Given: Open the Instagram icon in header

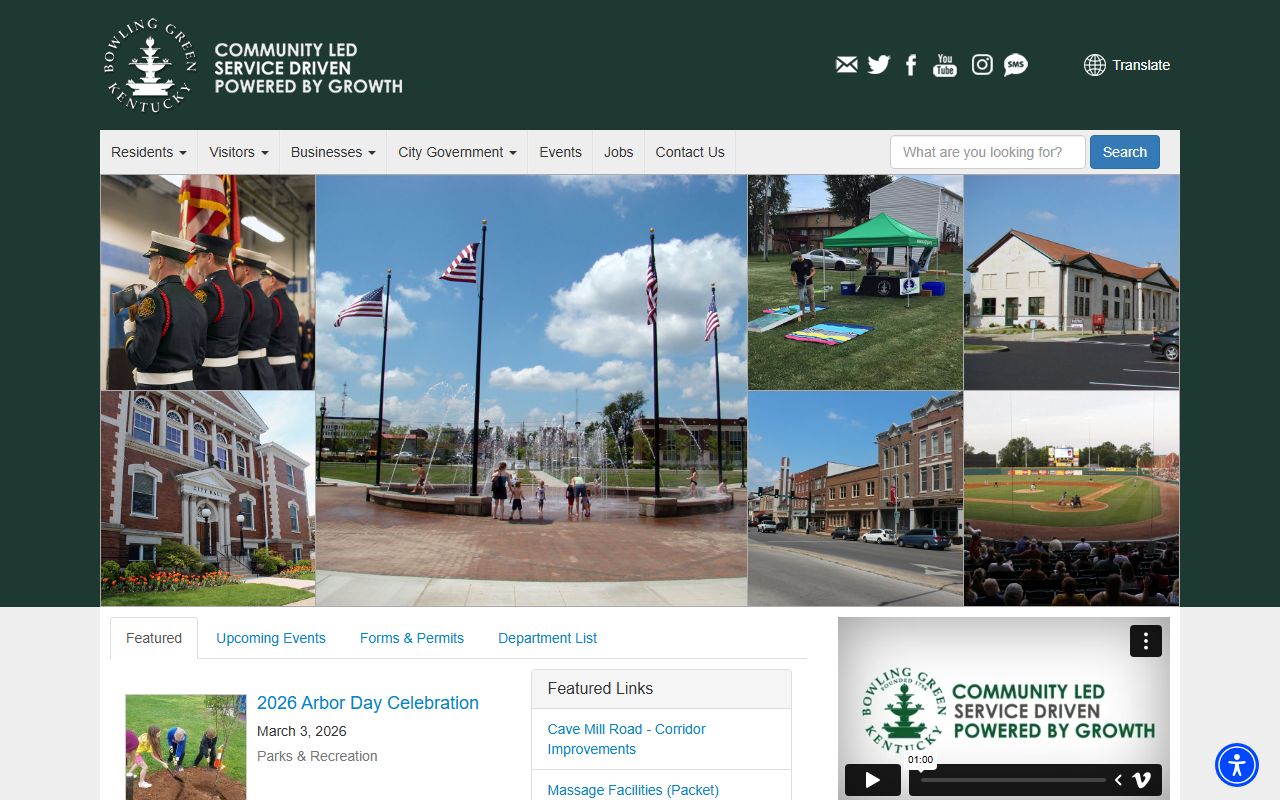Looking at the screenshot, I should click(983, 65).
